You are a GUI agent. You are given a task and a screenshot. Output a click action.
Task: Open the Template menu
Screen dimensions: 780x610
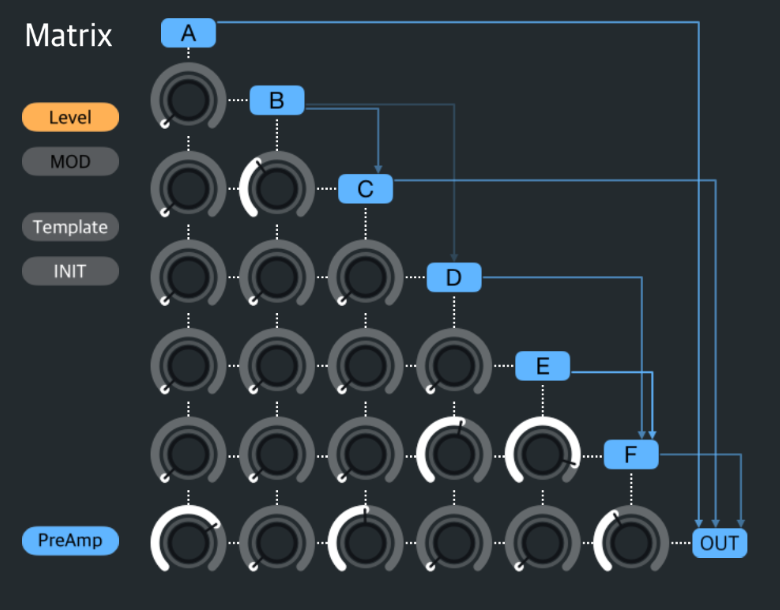[x=70, y=227]
